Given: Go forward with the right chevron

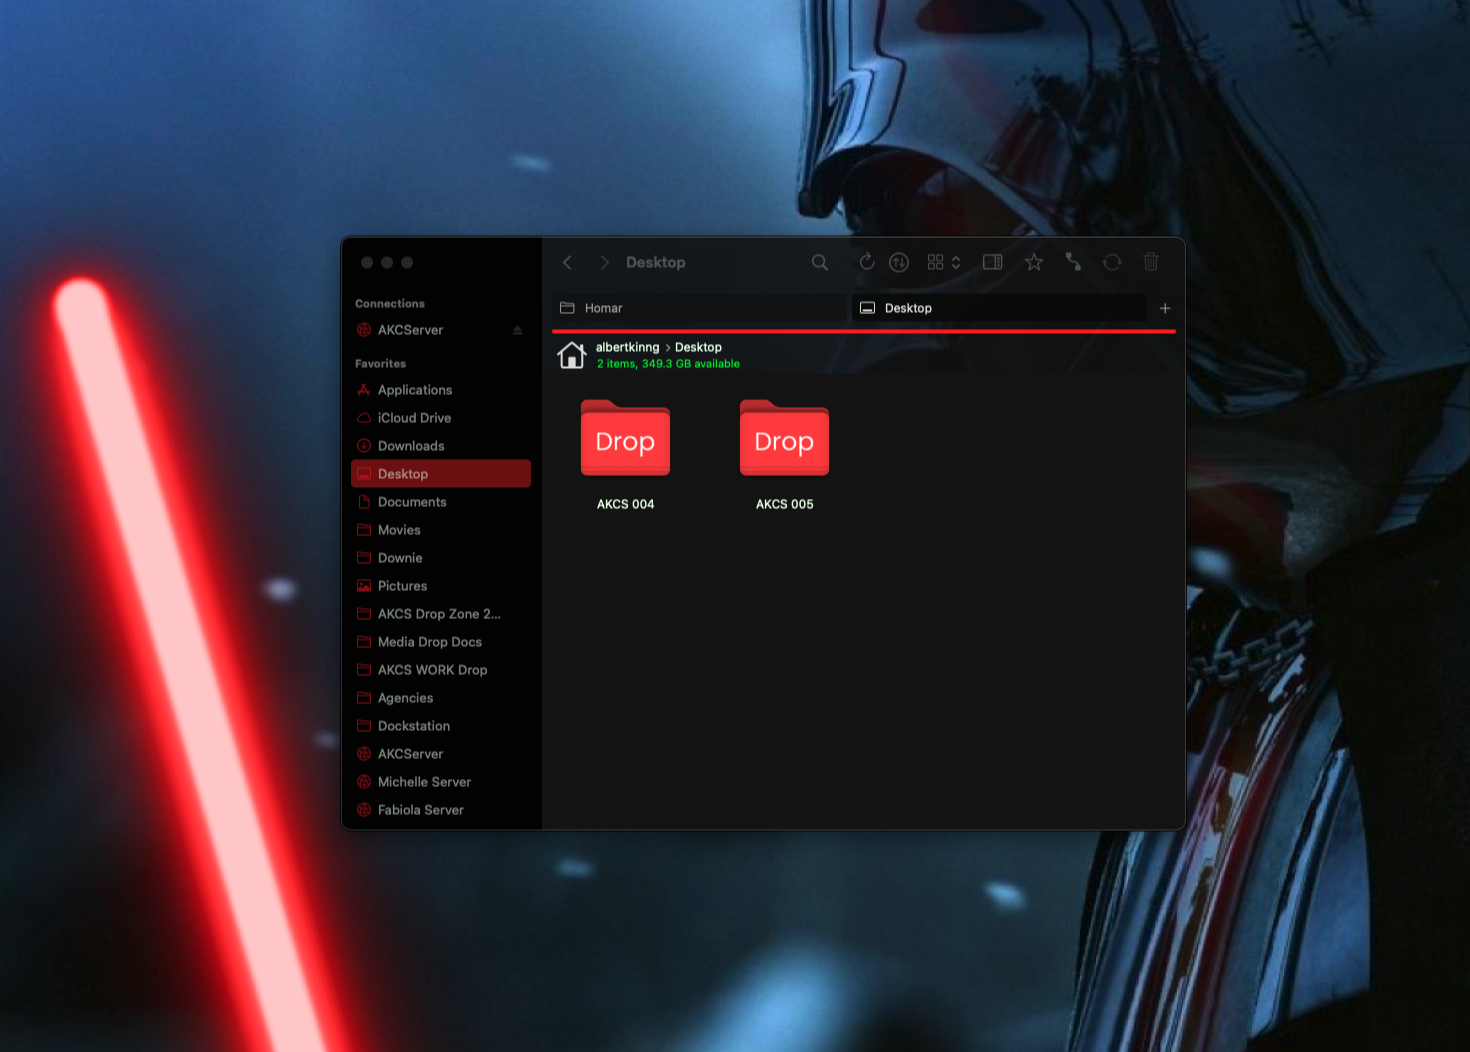Looking at the screenshot, I should [604, 262].
